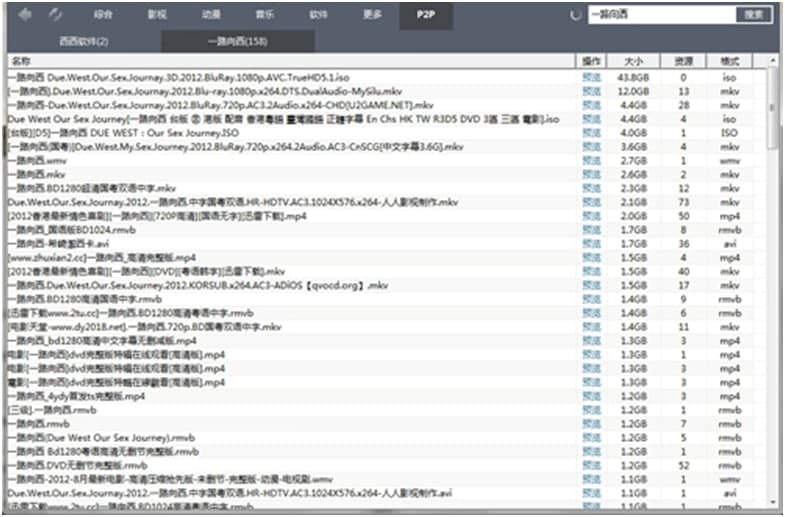Select the KORSUB.x264.AC3-ADiOS mkv row

click(198, 286)
